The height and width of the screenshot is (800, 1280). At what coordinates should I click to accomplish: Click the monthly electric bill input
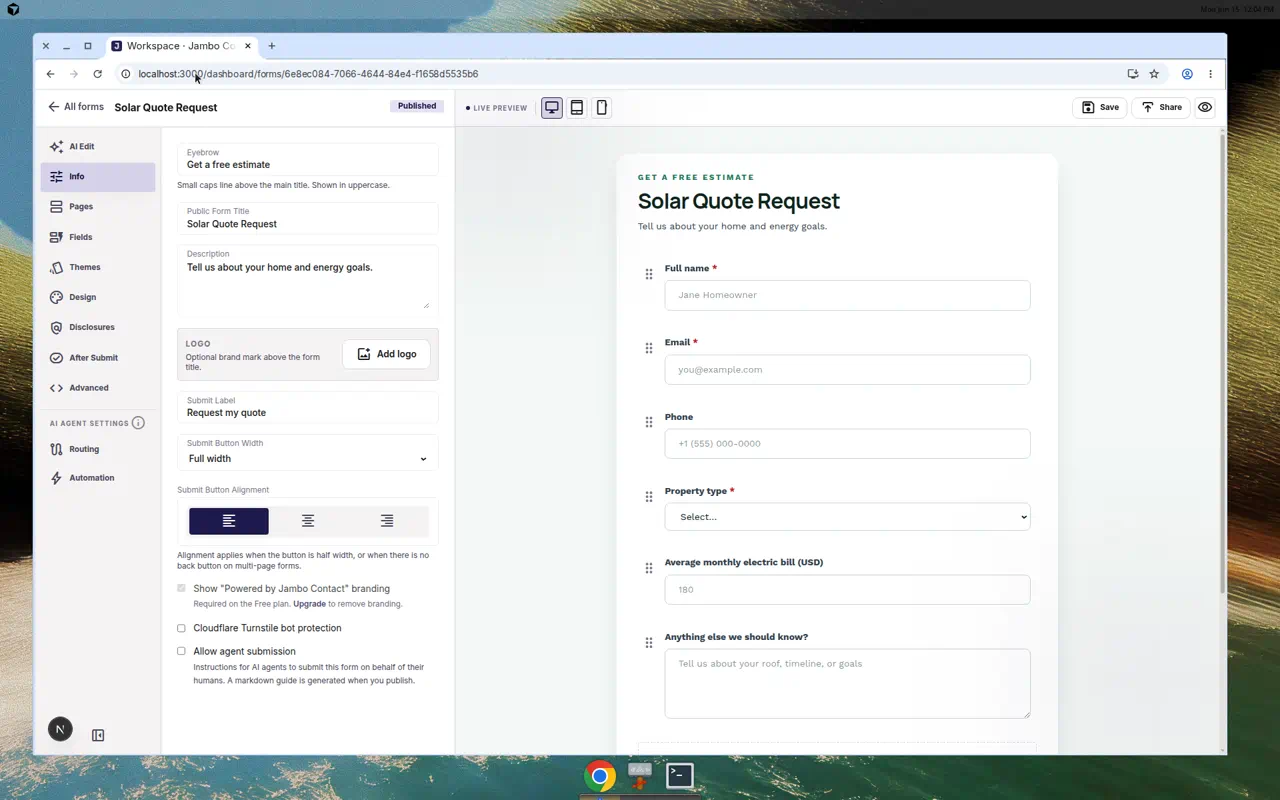point(847,589)
